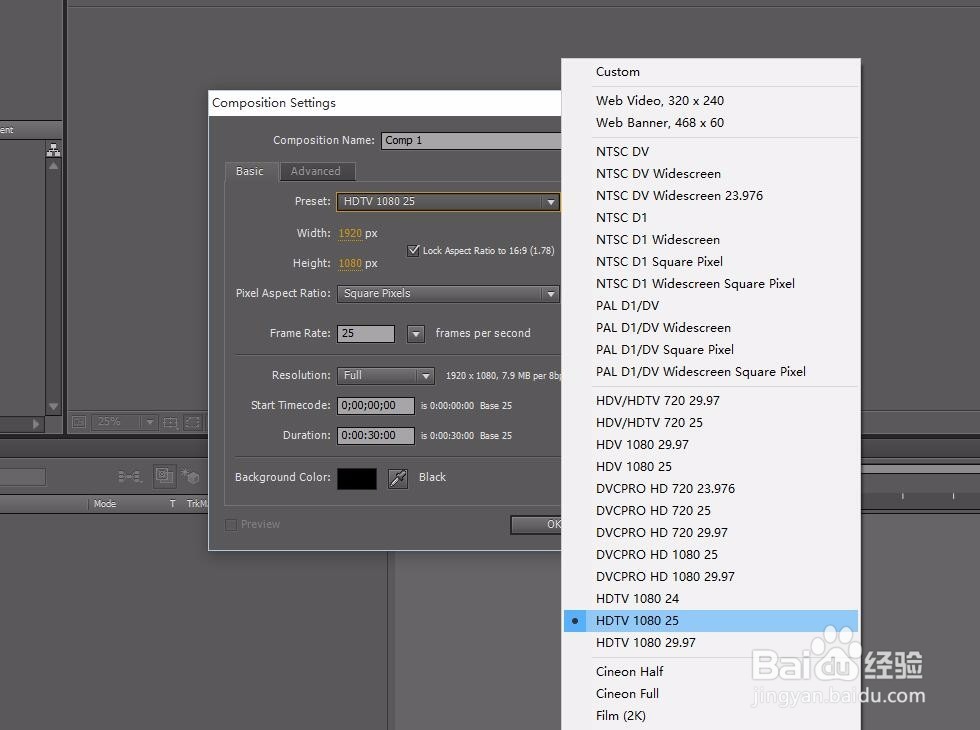The height and width of the screenshot is (730, 980).
Task: Open the Preset dropdown
Action: (448, 201)
